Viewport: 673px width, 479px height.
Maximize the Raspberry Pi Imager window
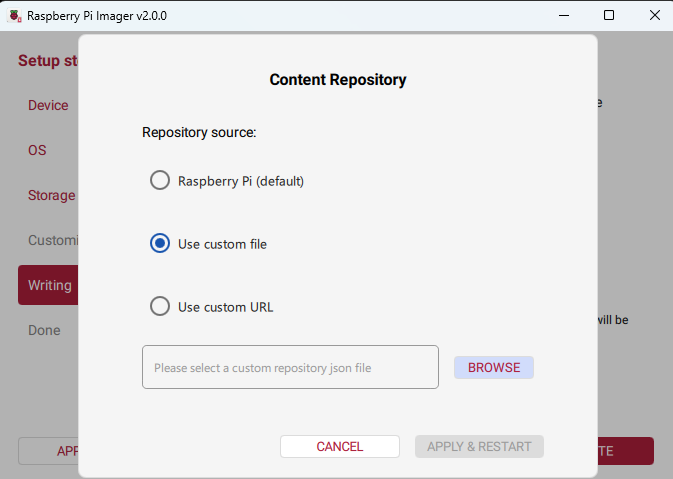[609, 15]
